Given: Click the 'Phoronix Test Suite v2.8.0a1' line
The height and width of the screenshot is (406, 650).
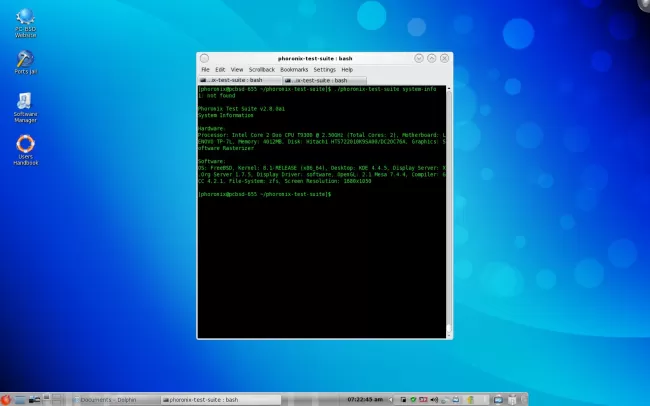Looking at the screenshot, I should pyautogui.click(x=241, y=109).
